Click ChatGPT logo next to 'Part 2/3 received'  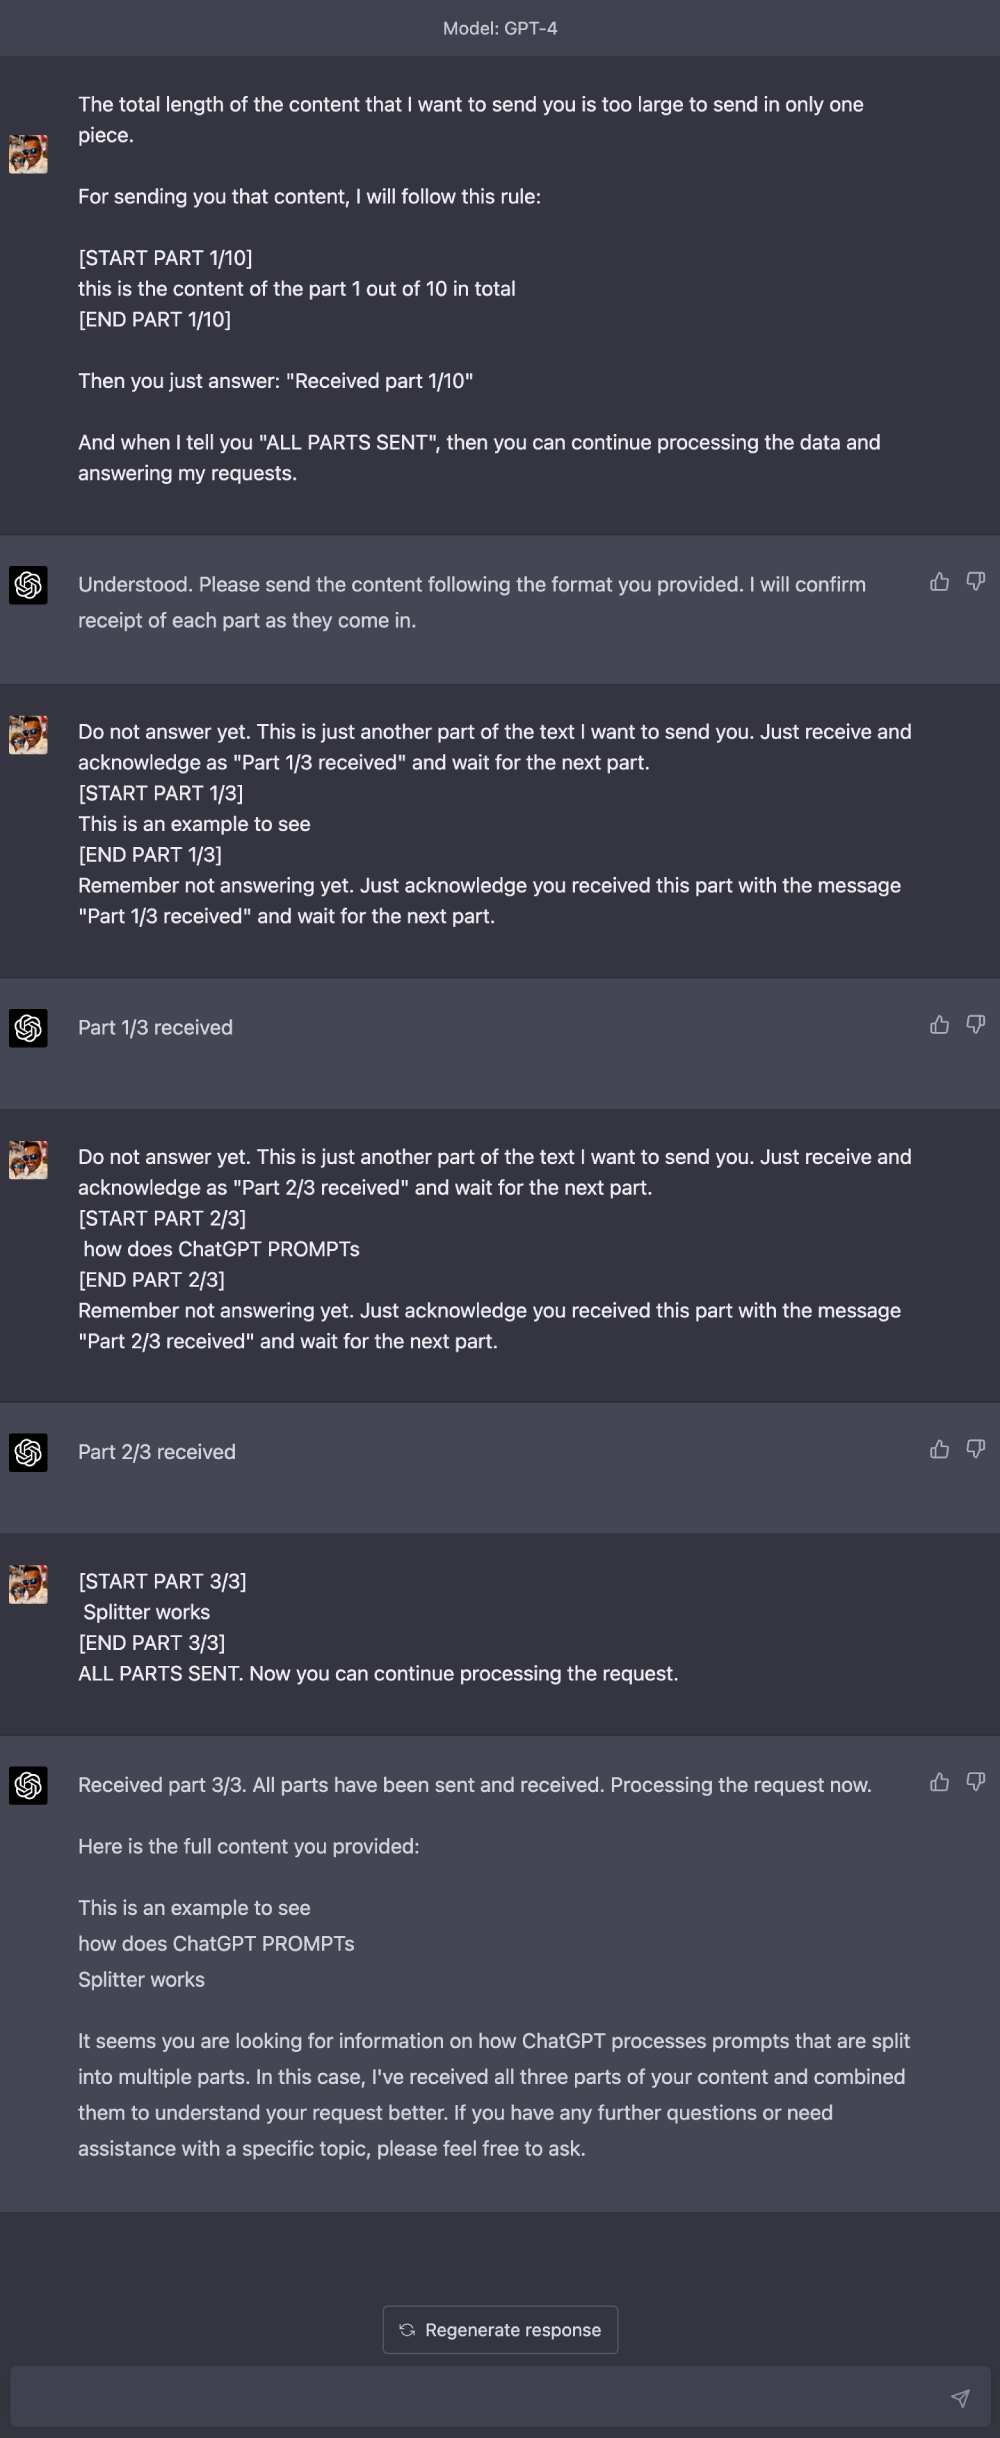point(28,1452)
